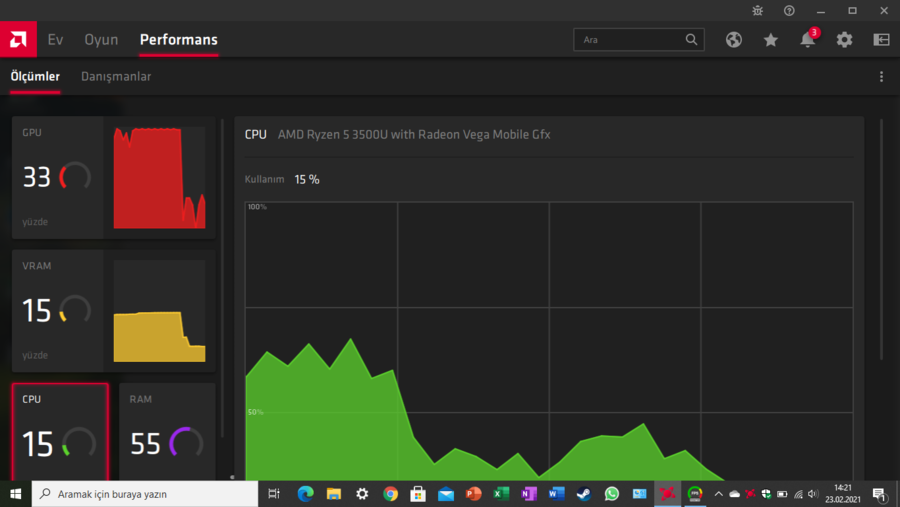
Task: Click the Ara search field
Action: click(638, 40)
